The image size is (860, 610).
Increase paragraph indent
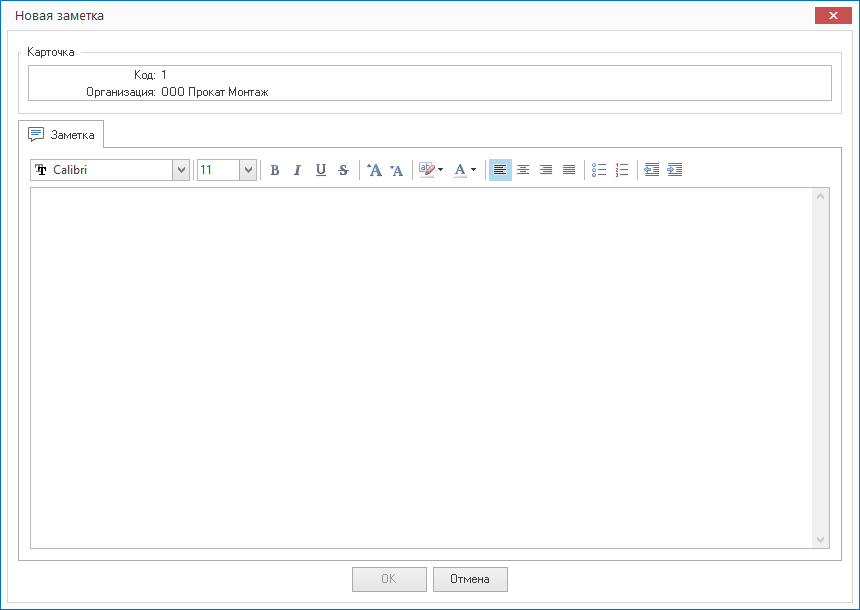coord(675,170)
